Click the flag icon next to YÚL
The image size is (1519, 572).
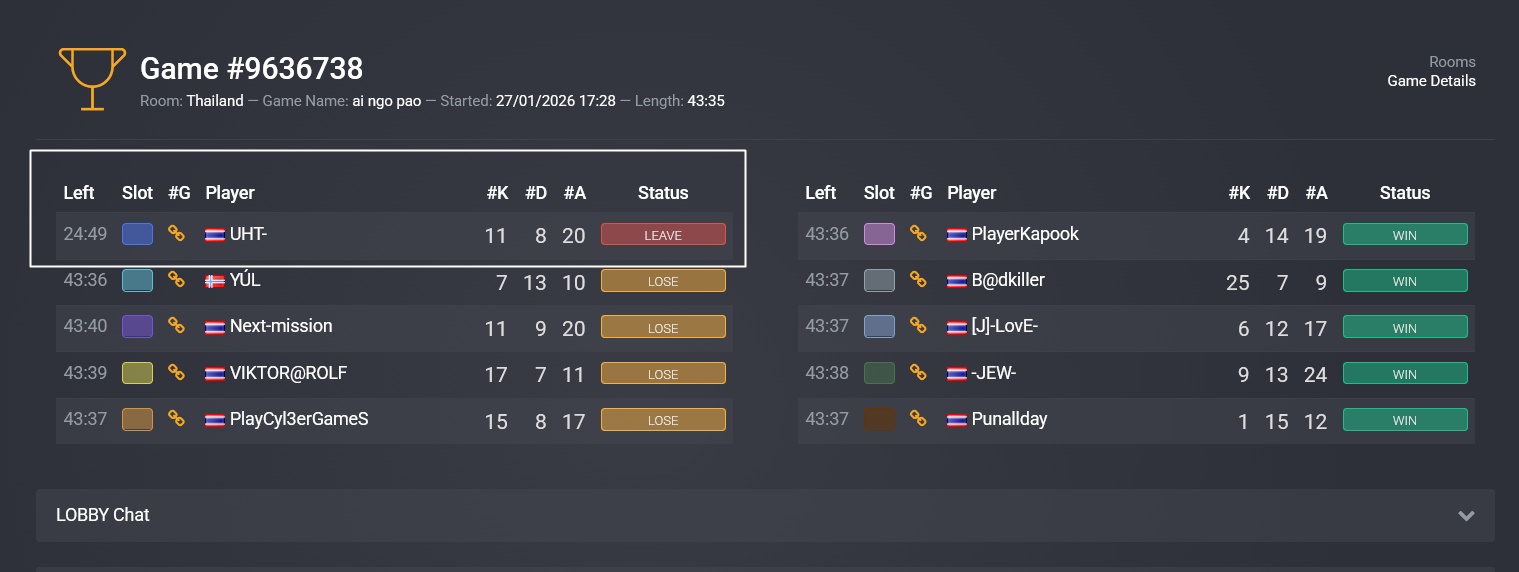(214, 281)
